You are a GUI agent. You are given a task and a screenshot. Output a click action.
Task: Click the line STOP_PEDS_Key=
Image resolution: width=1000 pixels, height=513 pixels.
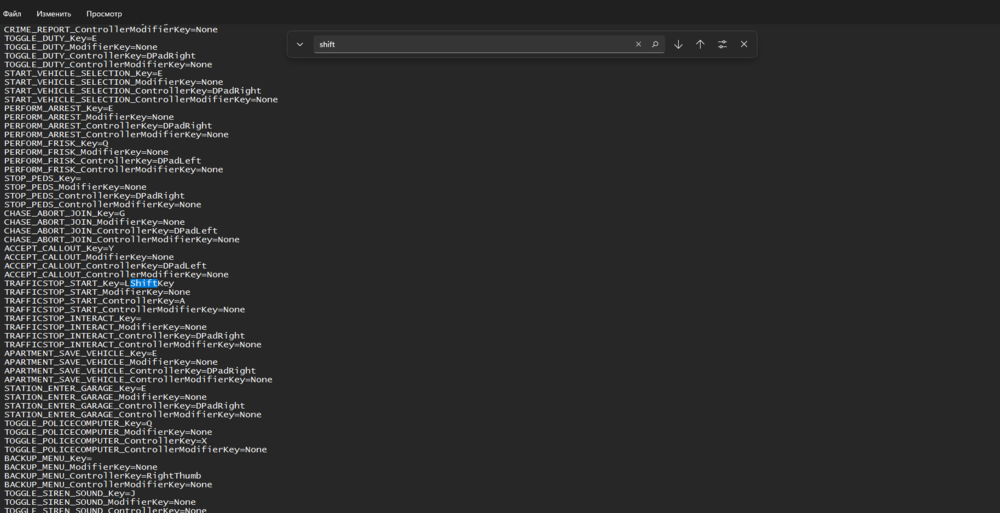click(x=43, y=179)
